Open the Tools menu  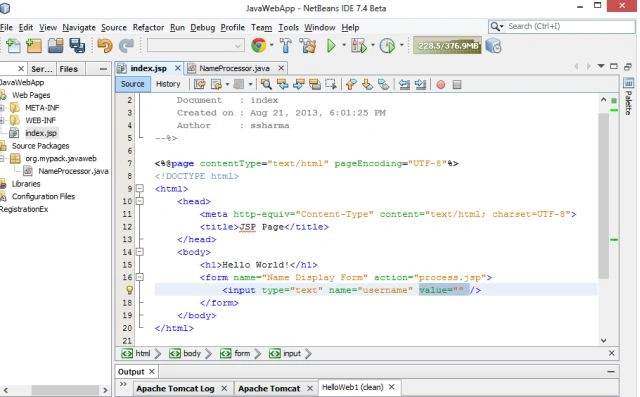[289, 27]
